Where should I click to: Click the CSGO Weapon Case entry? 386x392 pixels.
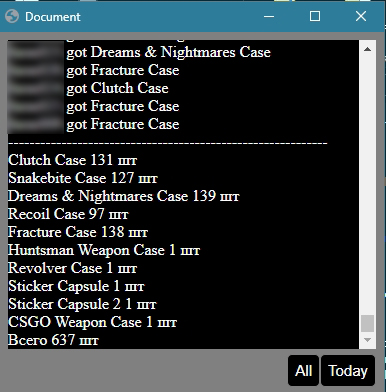92,322
